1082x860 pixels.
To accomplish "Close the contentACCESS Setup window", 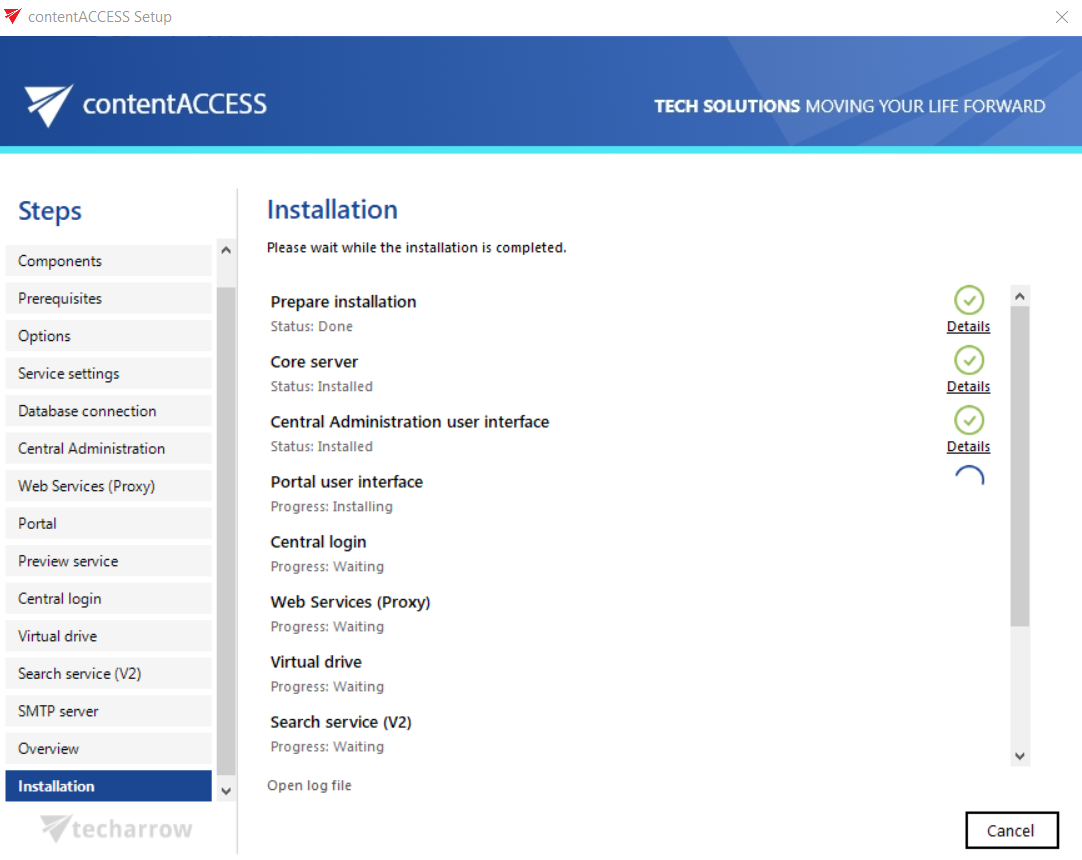I will pos(1061,16).
